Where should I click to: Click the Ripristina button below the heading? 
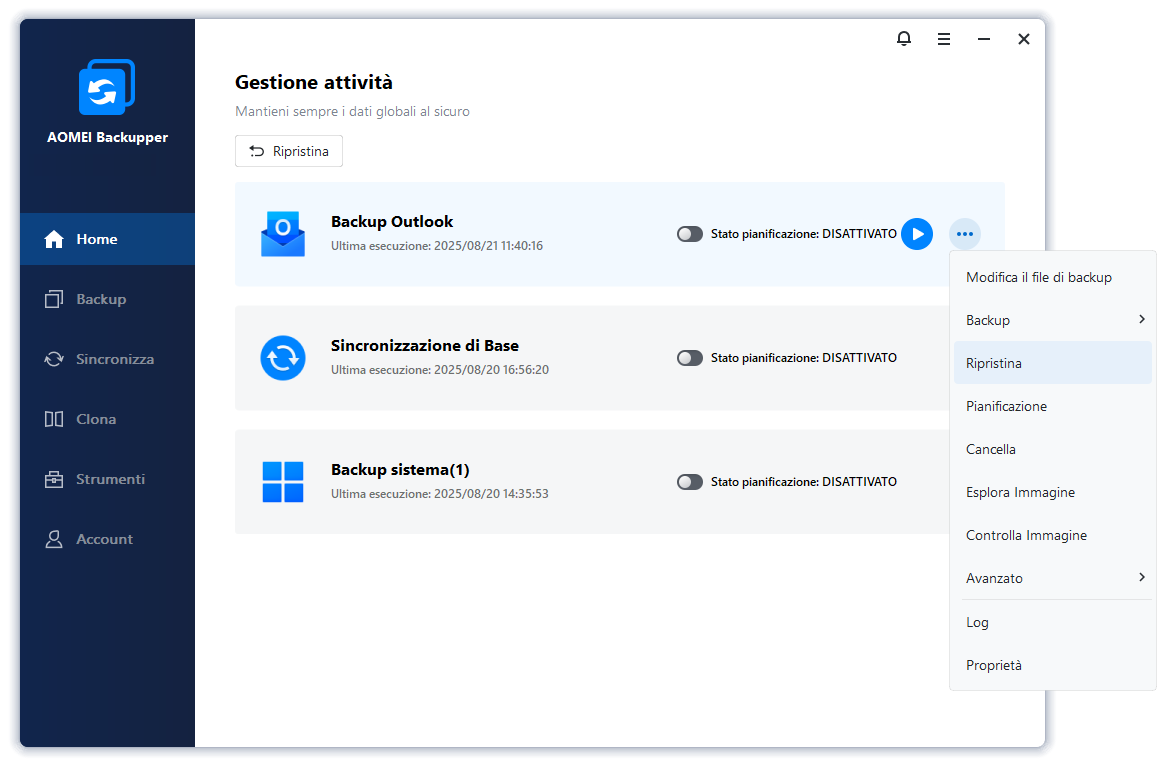(x=289, y=151)
